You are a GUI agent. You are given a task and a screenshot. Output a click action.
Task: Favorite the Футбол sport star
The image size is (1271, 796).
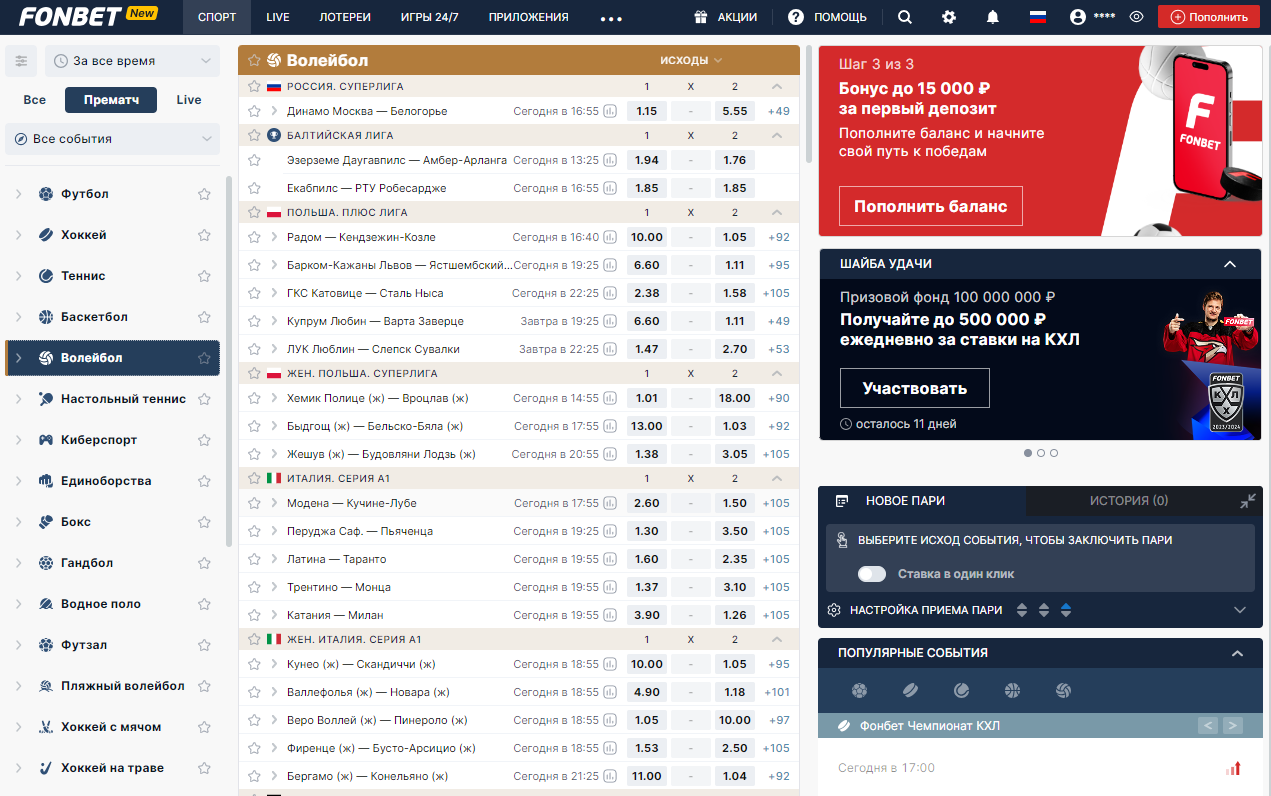[x=204, y=194]
